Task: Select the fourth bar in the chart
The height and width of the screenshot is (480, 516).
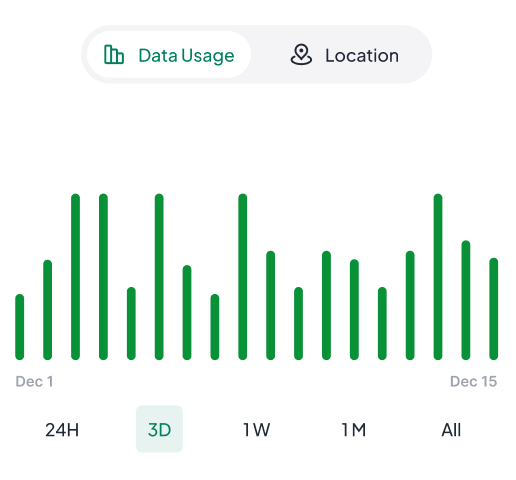Action: click(103, 277)
